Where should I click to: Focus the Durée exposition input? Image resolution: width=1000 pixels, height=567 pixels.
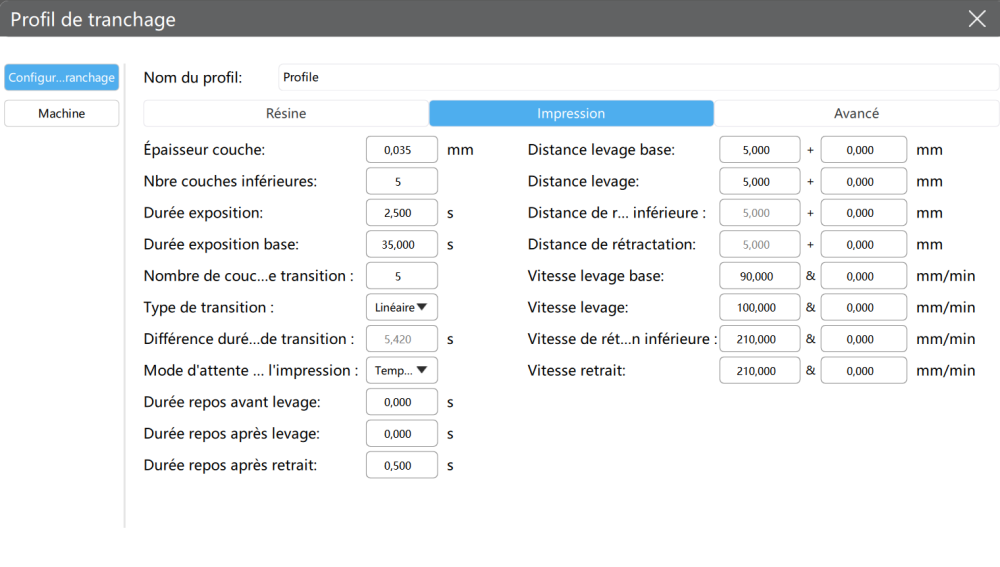point(402,212)
